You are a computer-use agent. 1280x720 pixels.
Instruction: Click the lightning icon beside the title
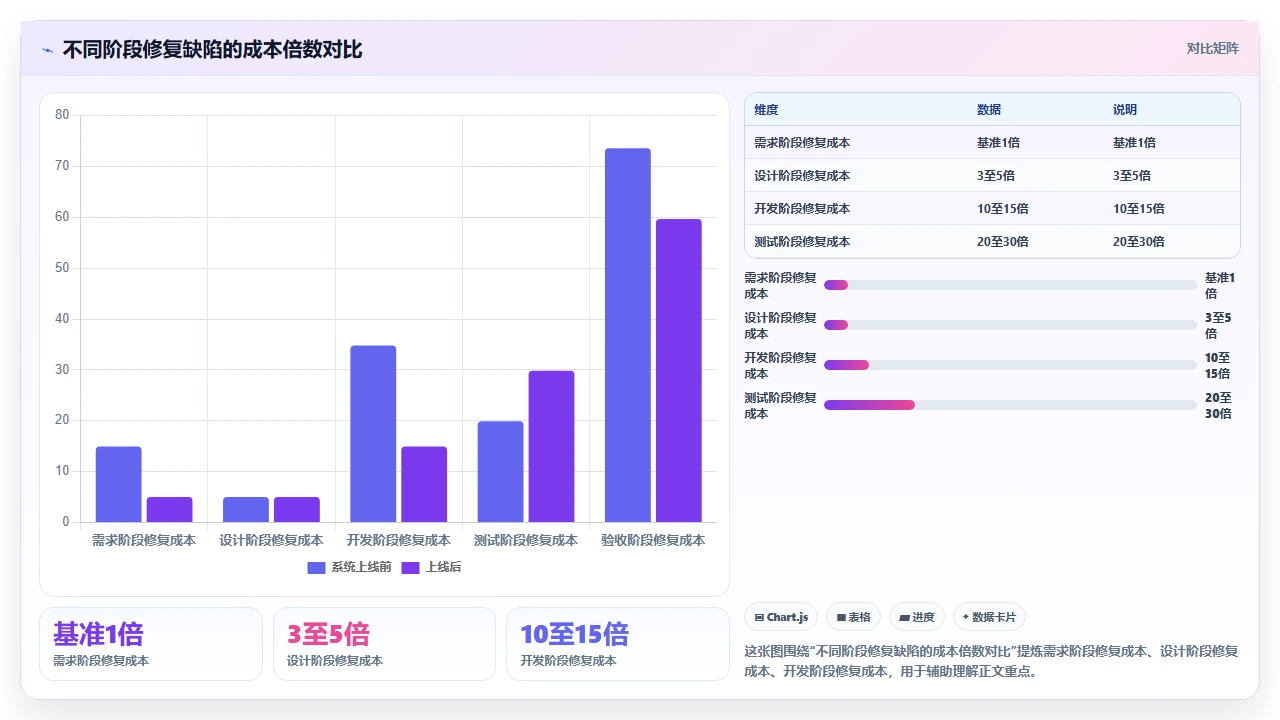(x=47, y=50)
